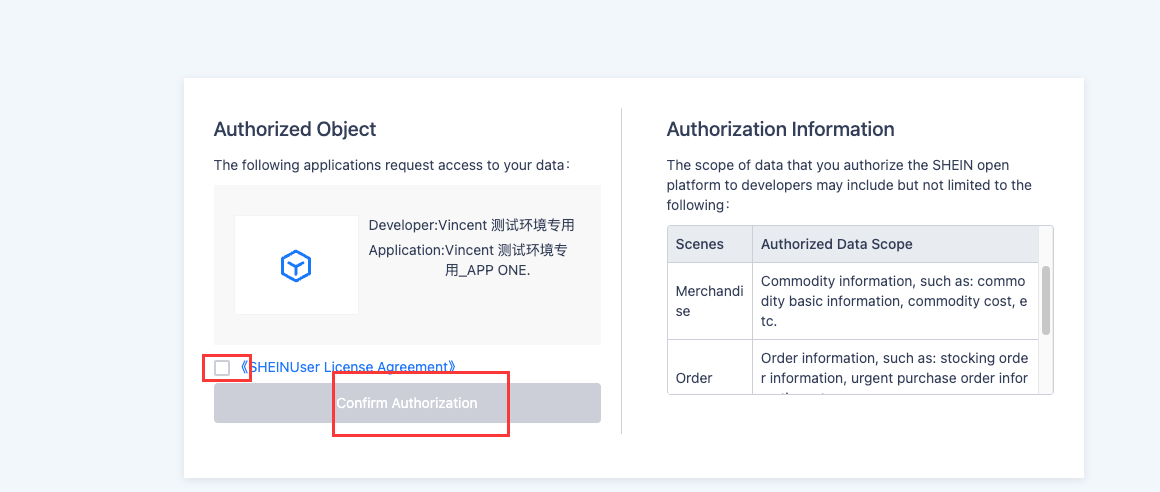Image resolution: width=1160 pixels, height=492 pixels.
Task: Tick the SHEIN User License Agreement checkbox
Action: pos(222,368)
